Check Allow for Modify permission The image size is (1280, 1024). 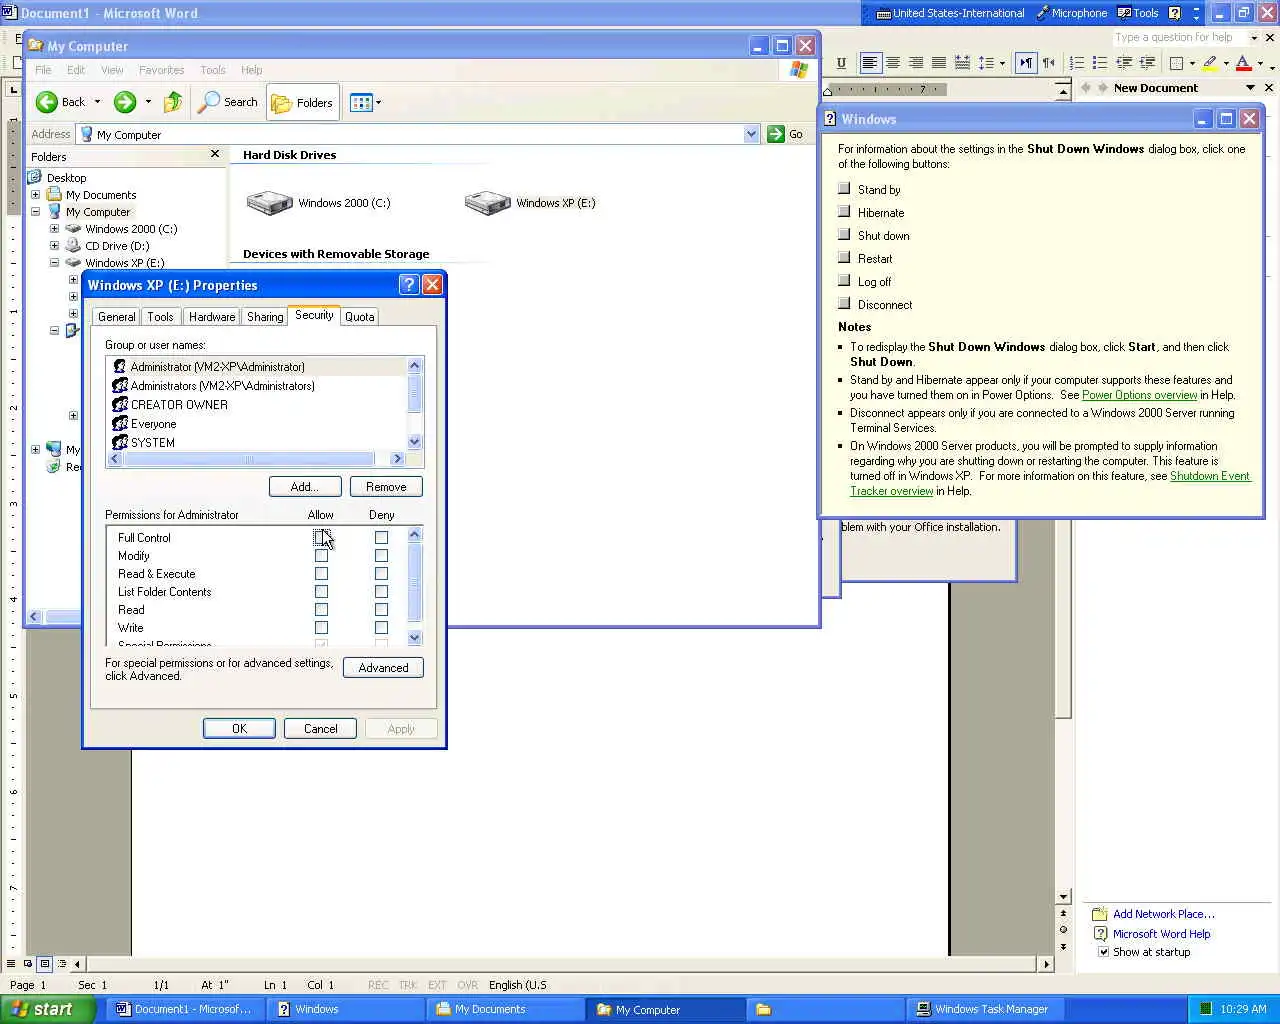coord(321,556)
